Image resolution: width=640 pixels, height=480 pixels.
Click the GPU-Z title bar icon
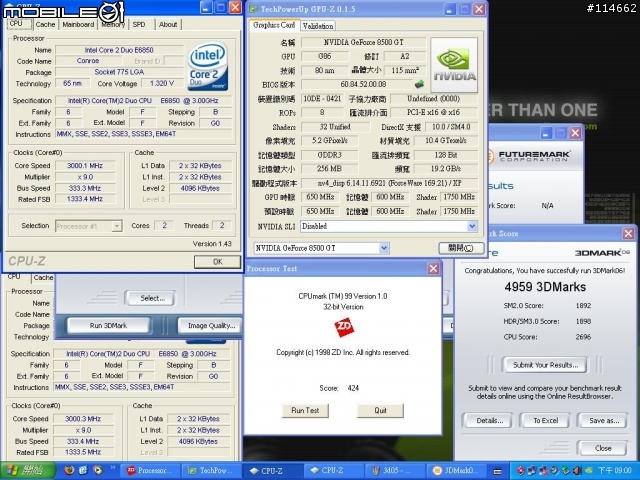click(253, 9)
